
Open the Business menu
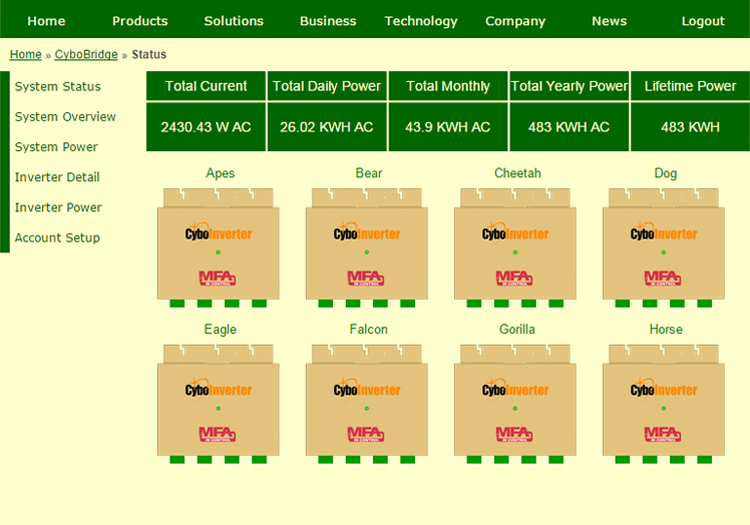tap(328, 21)
